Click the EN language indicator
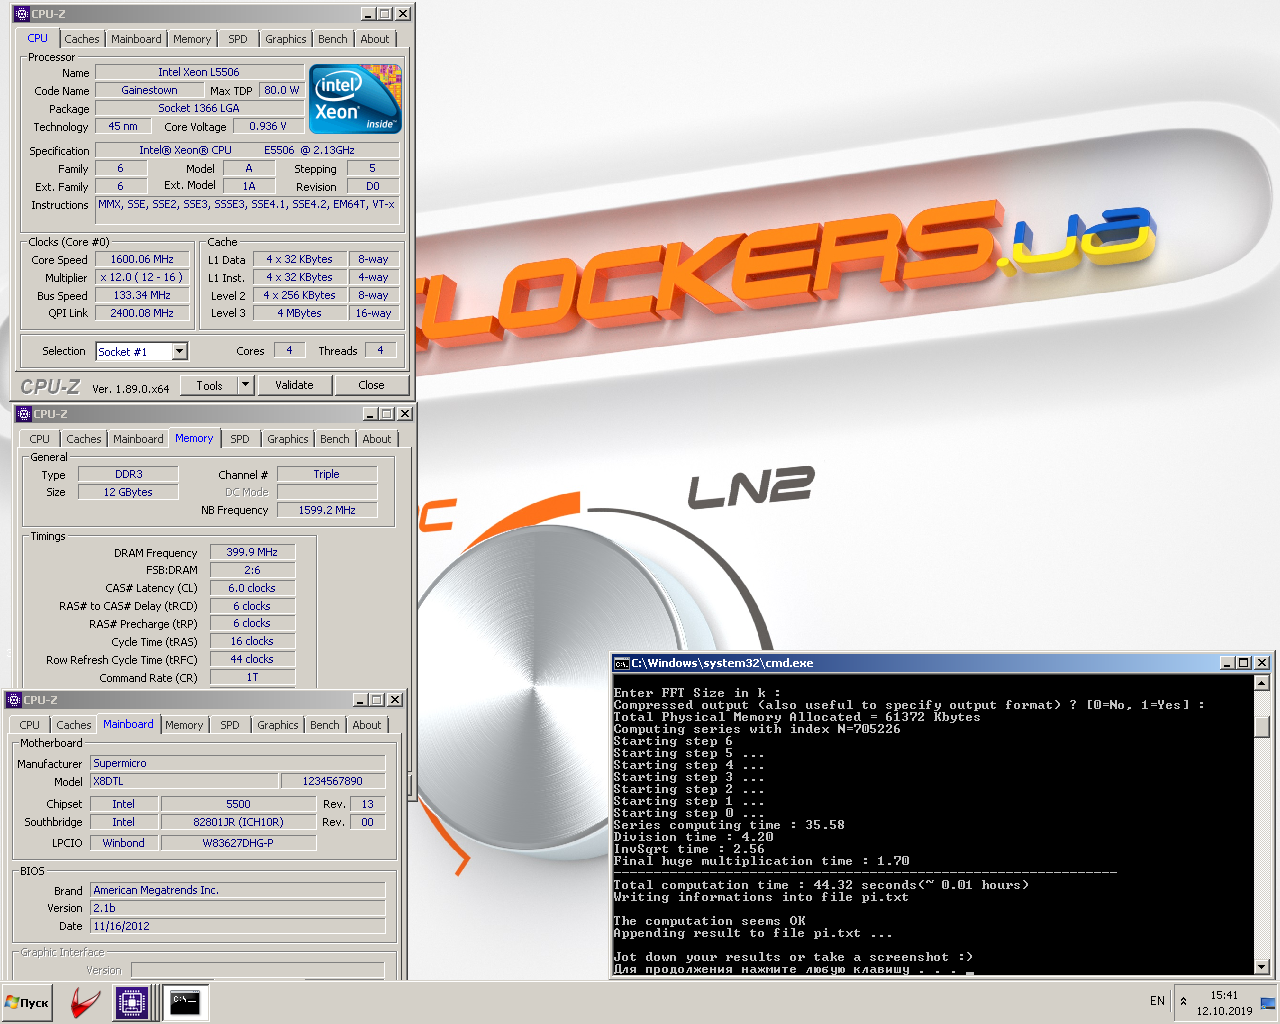Viewport: 1280px width, 1024px height. pos(1157,1001)
